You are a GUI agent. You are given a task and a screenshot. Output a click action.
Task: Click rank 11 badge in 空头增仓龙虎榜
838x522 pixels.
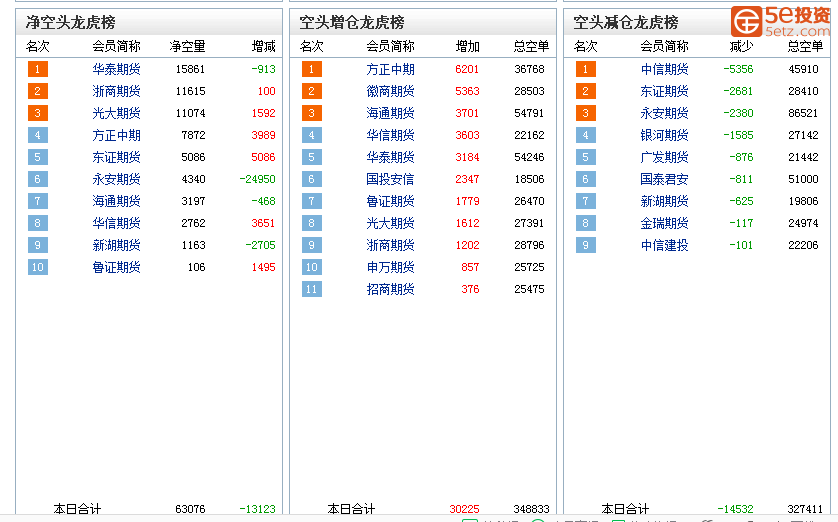[x=312, y=289]
